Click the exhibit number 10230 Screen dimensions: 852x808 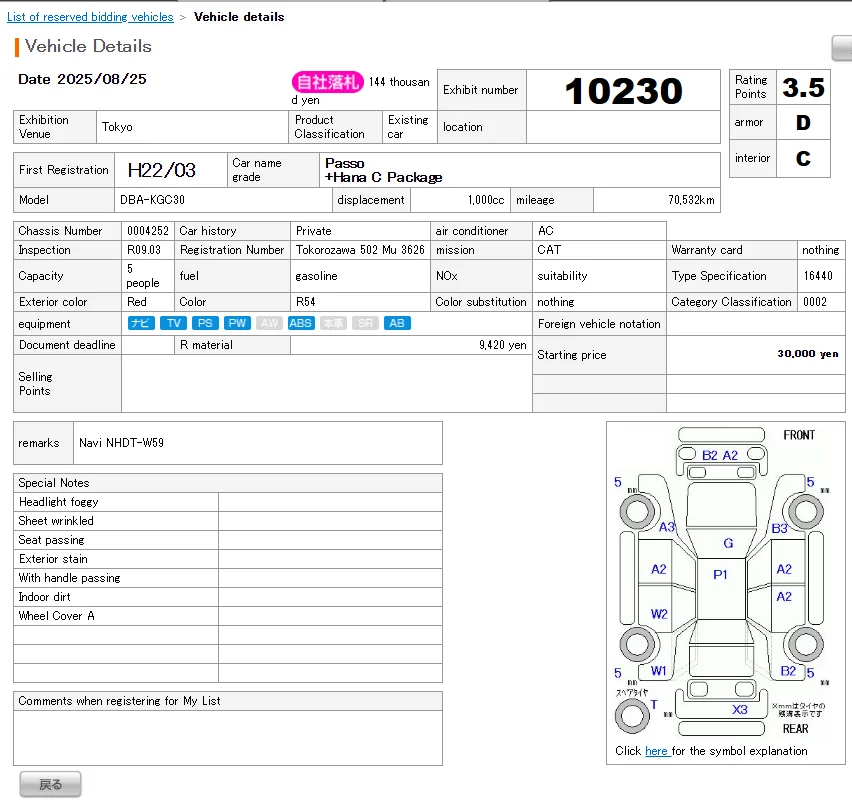[623, 91]
